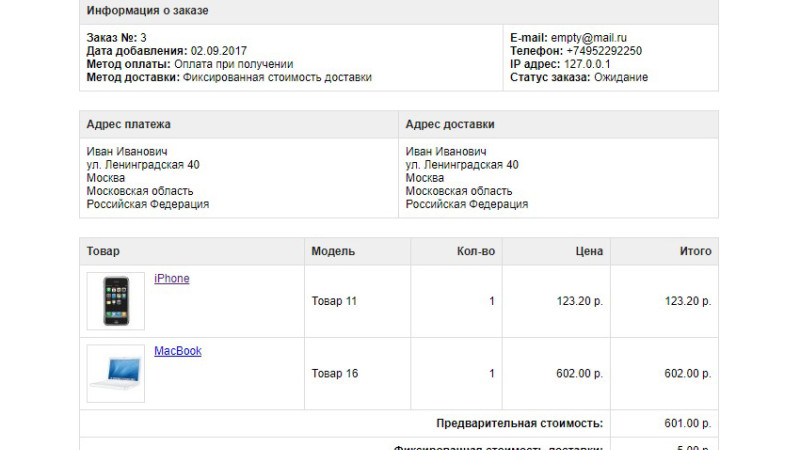800x450 pixels.
Task: Click the Адрес доставки header
Action: pos(450,124)
